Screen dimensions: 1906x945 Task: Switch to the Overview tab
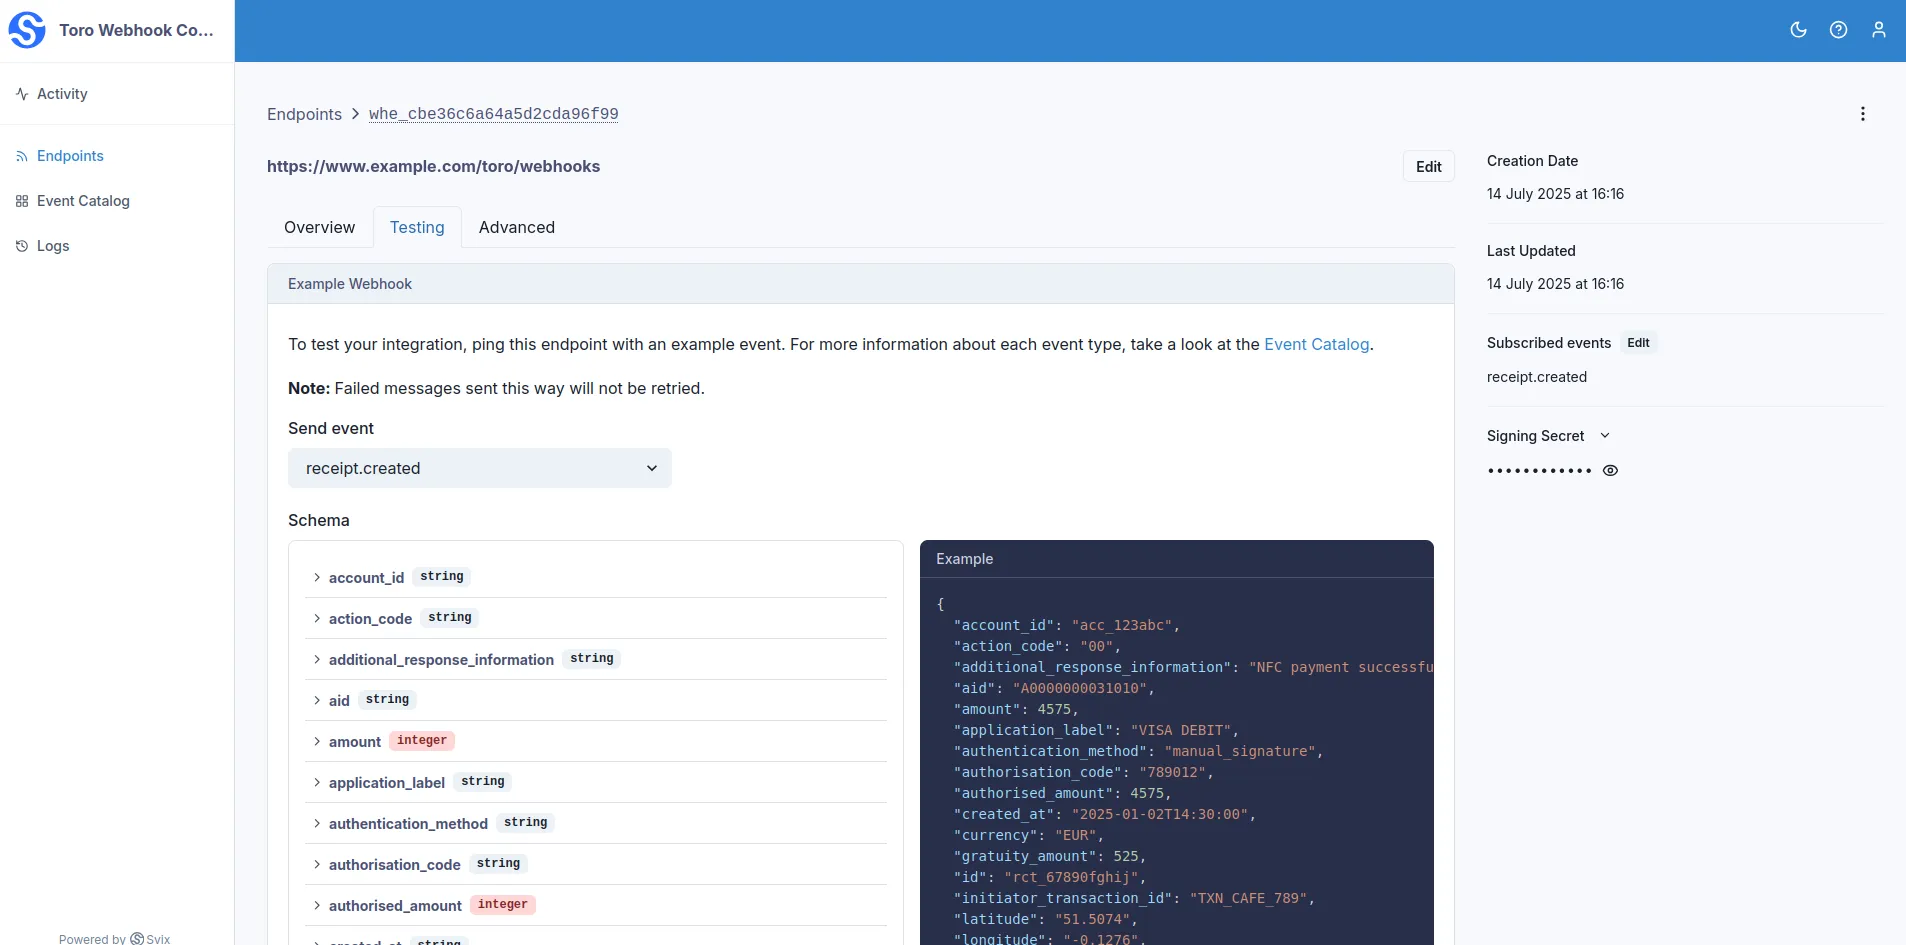(319, 227)
